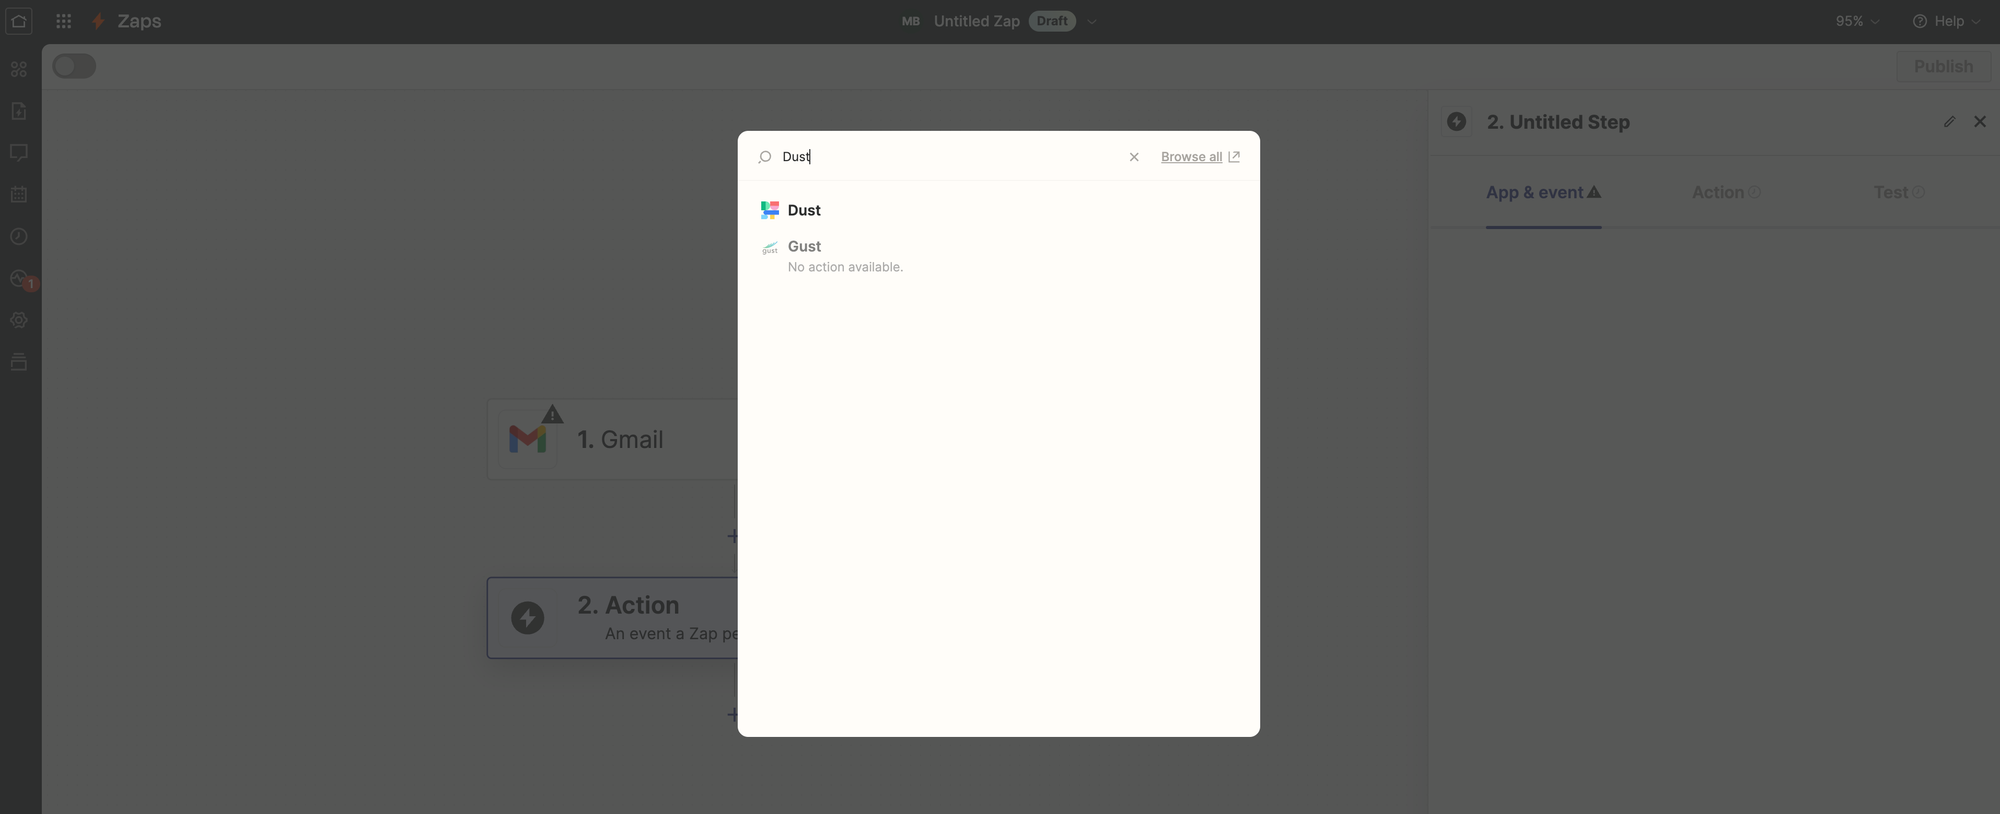The height and width of the screenshot is (814, 2000).
Task: Expand the Help menu
Action: pyautogui.click(x=1946, y=21)
